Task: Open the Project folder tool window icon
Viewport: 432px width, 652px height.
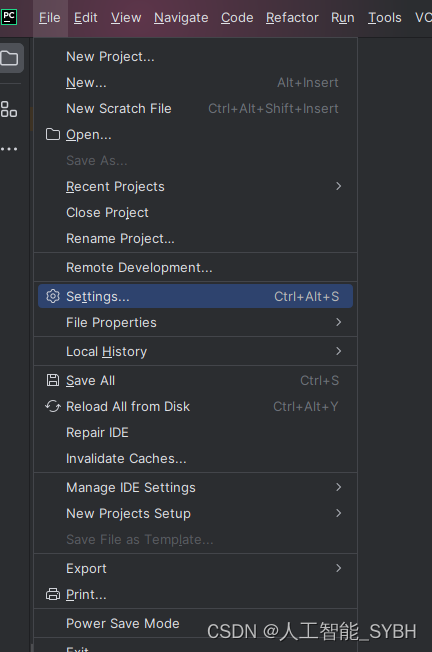Action: point(10,58)
